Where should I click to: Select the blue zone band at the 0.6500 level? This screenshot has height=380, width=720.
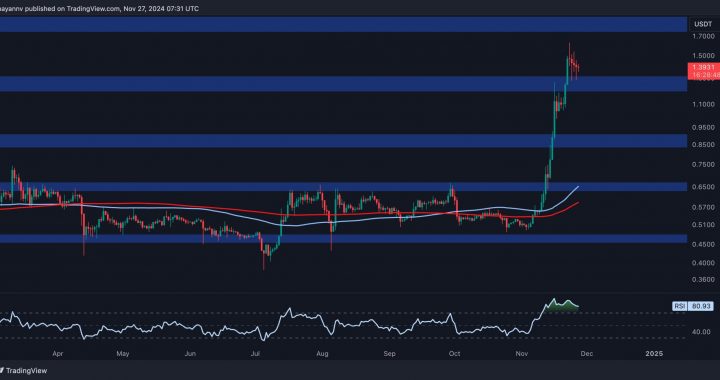pyautogui.click(x=343, y=187)
